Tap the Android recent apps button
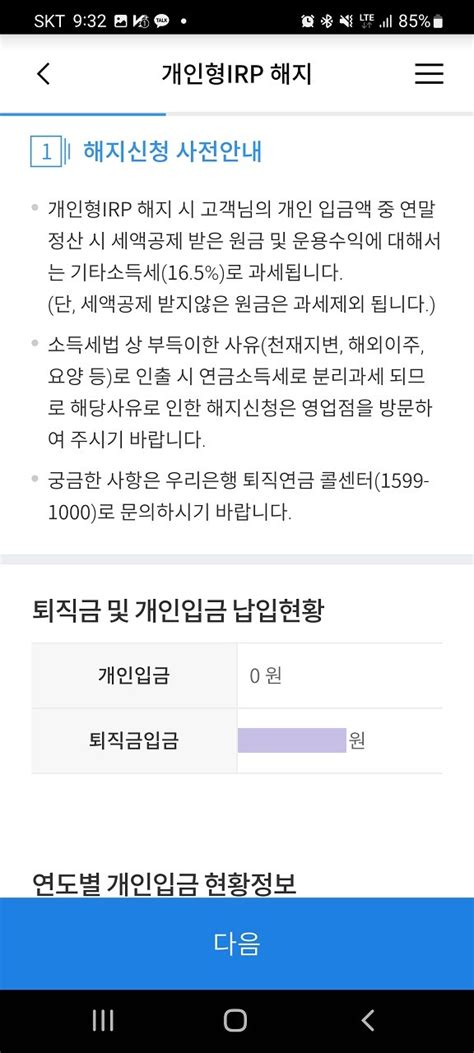 click(103, 1021)
